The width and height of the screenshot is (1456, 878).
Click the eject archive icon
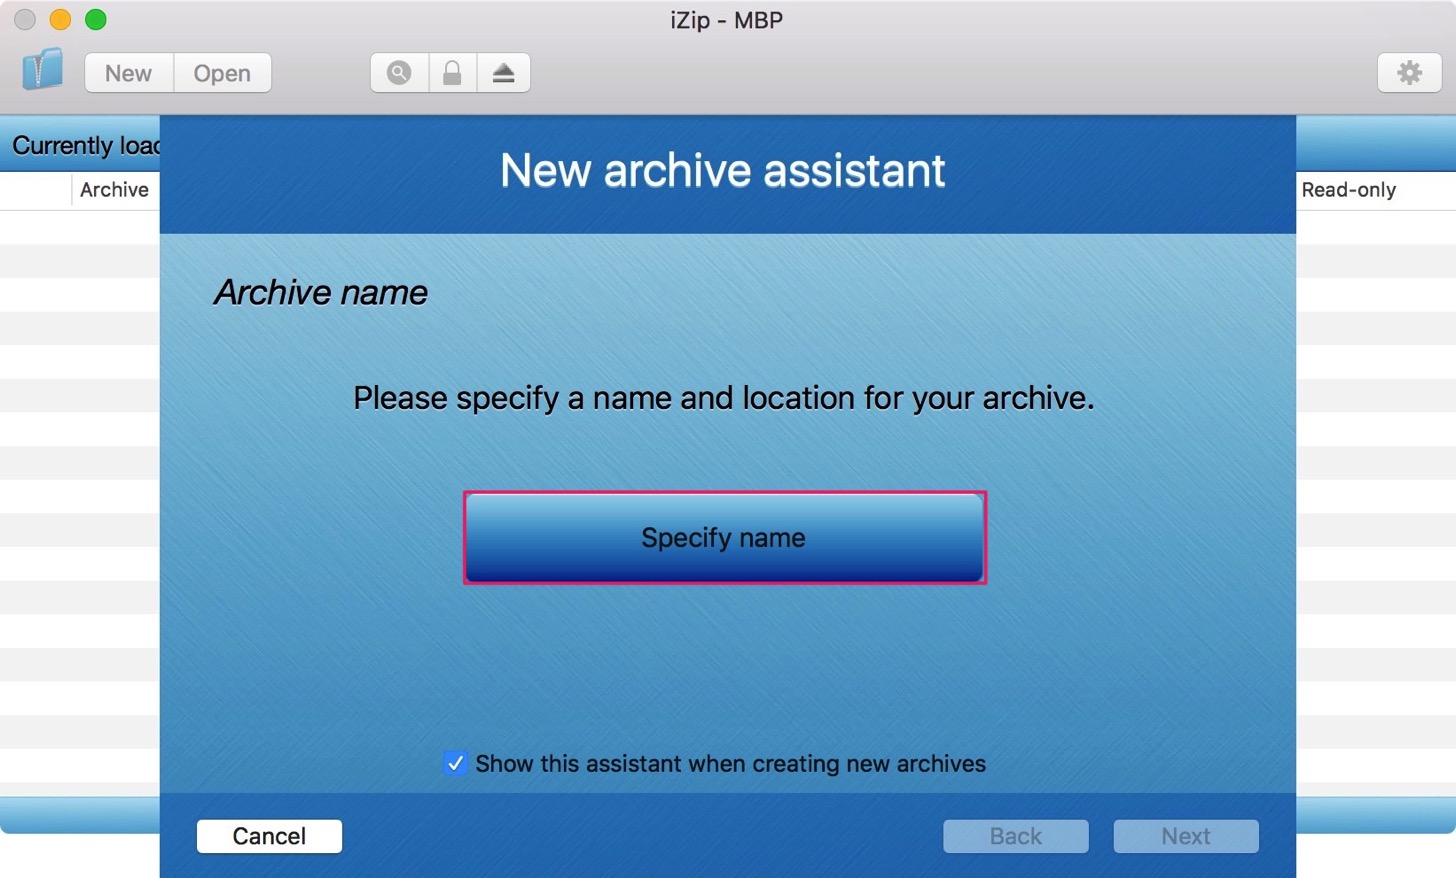click(503, 73)
